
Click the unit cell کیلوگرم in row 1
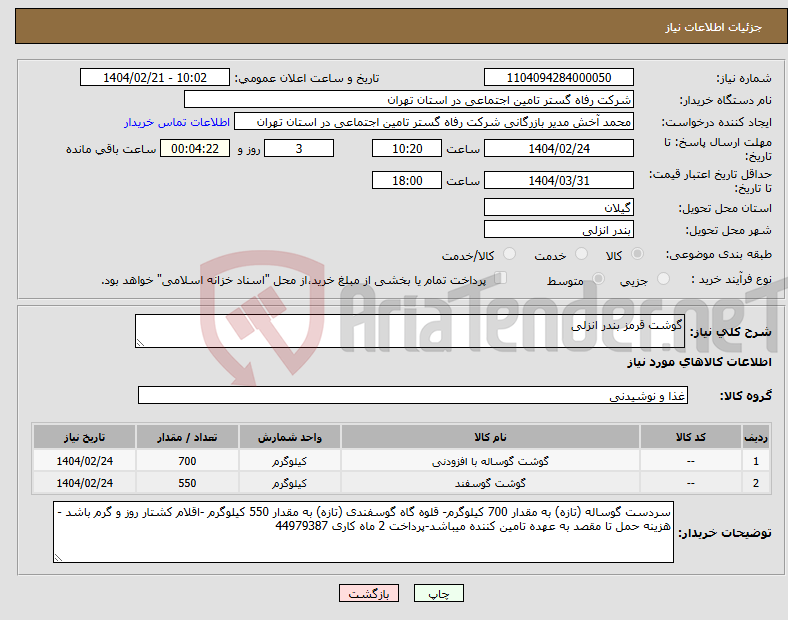(x=289, y=461)
